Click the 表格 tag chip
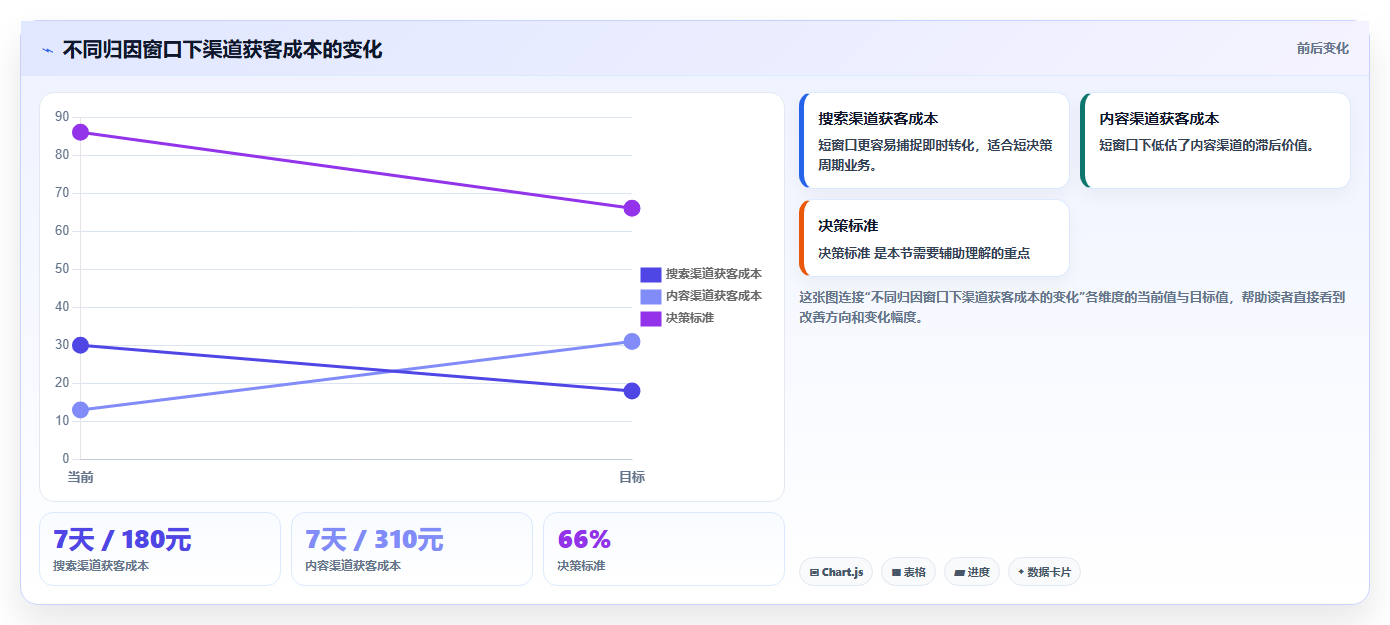This screenshot has height=625, width=1390. (x=908, y=572)
